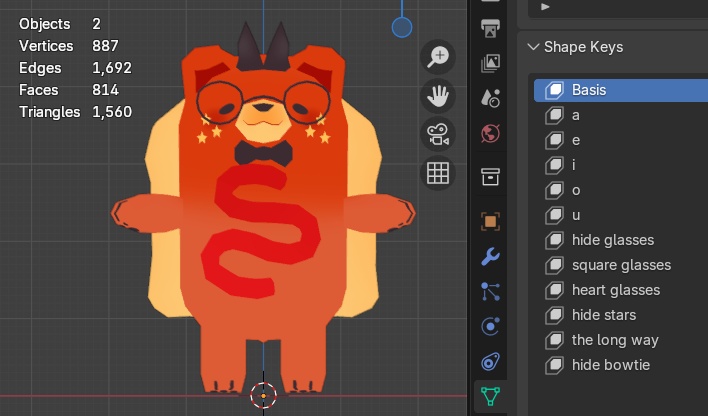Open the Object Constraints properties tab
The width and height of the screenshot is (708, 416).
490,361
